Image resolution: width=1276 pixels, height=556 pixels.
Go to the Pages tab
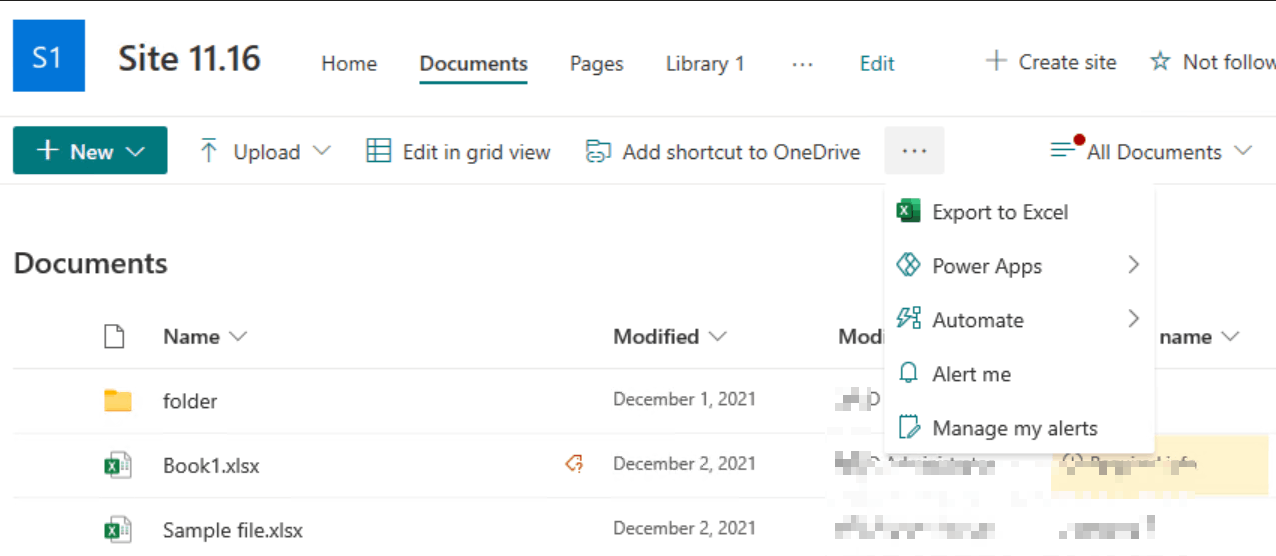tap(597, 63)
